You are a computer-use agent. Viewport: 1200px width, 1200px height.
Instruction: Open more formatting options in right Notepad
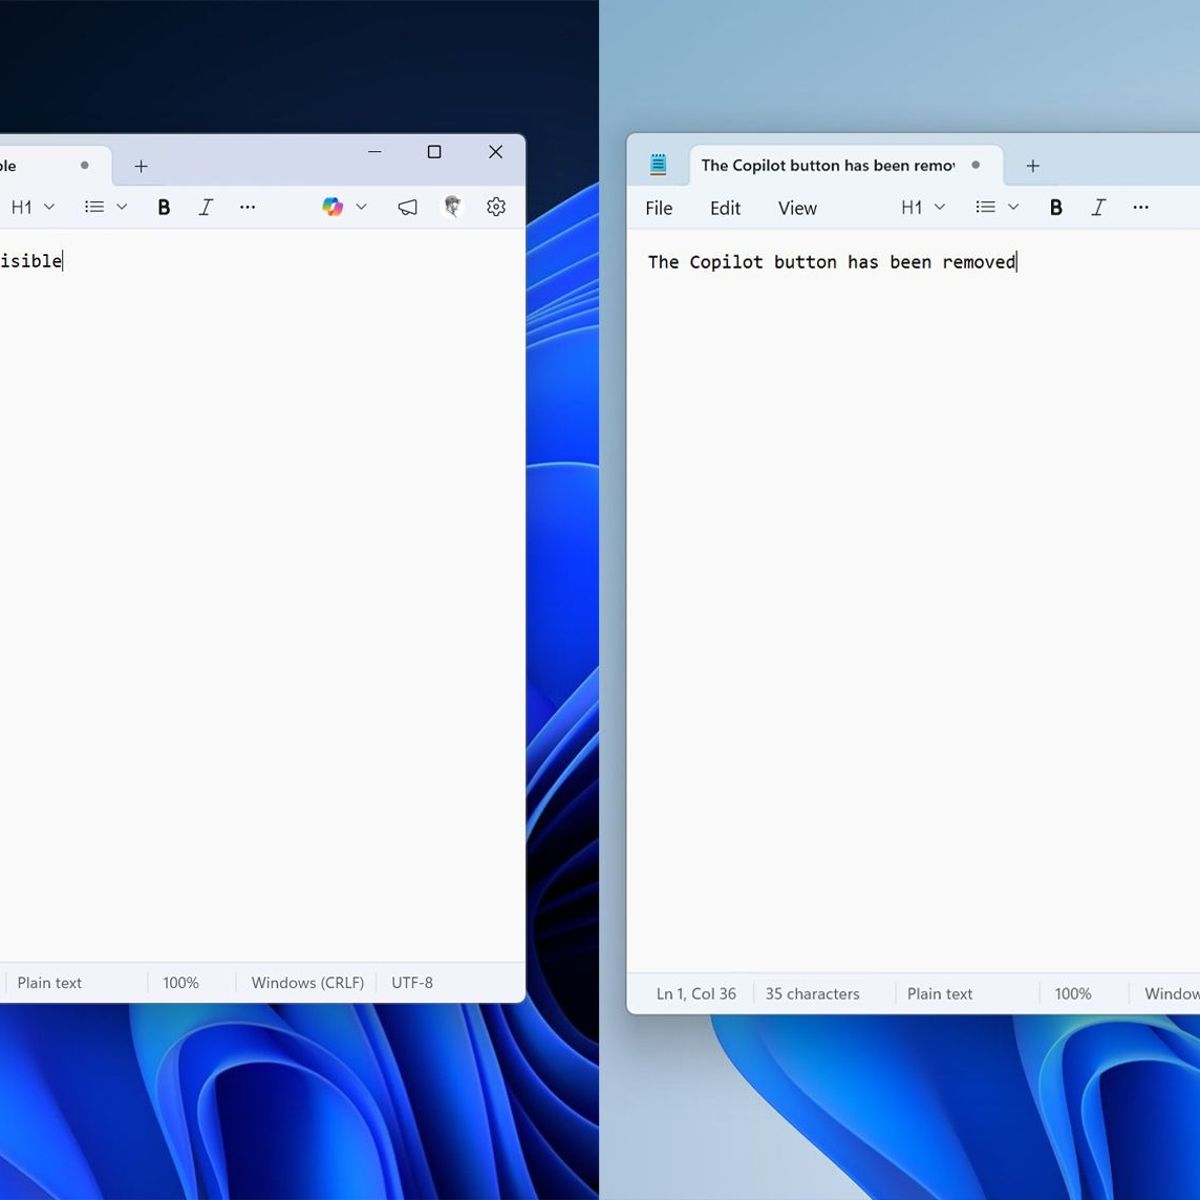click(1141, 207)
